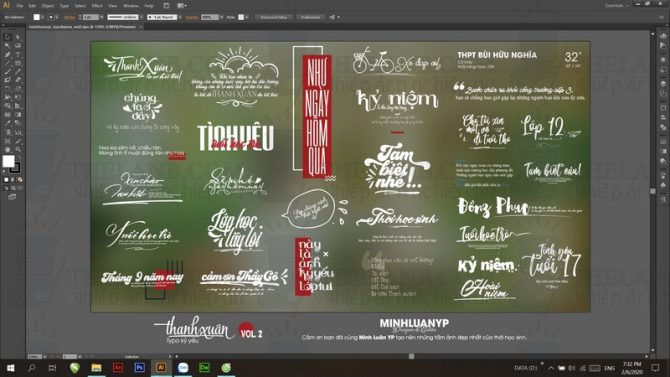
Task: Set the current fill to None
Action: click(x=20, y=180)
